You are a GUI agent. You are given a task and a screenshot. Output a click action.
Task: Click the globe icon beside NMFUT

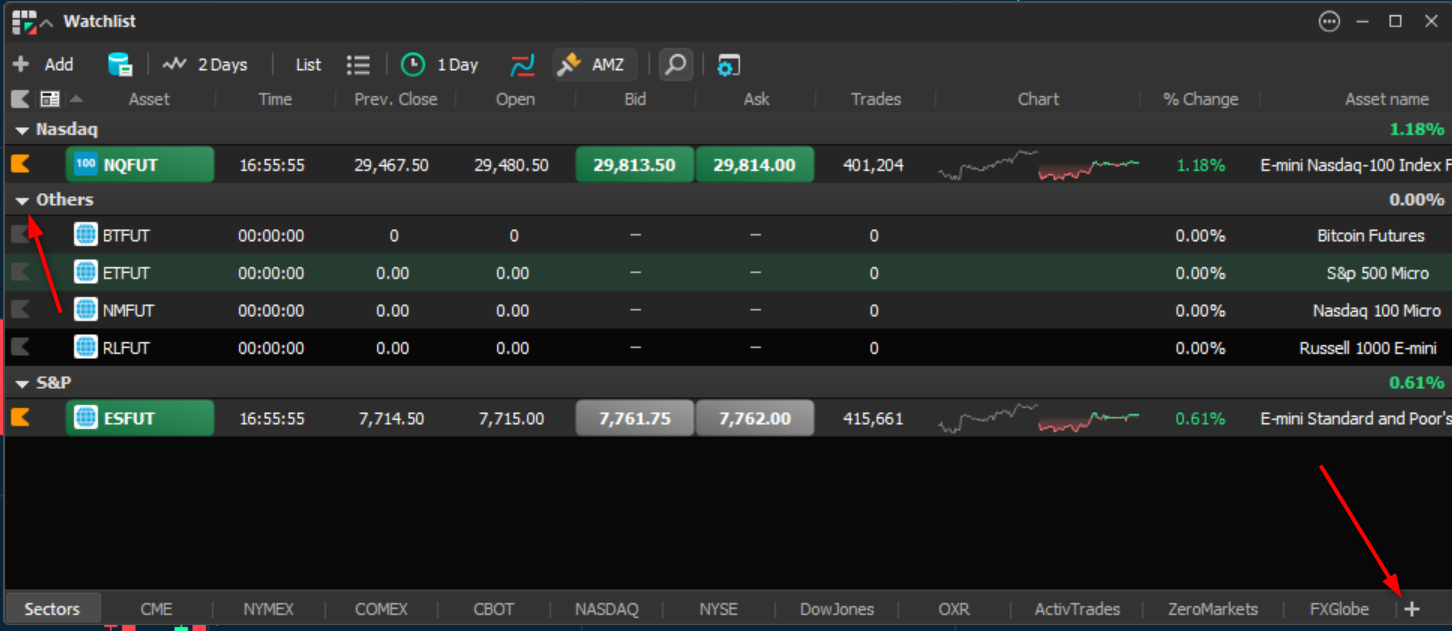click(86, 310)
